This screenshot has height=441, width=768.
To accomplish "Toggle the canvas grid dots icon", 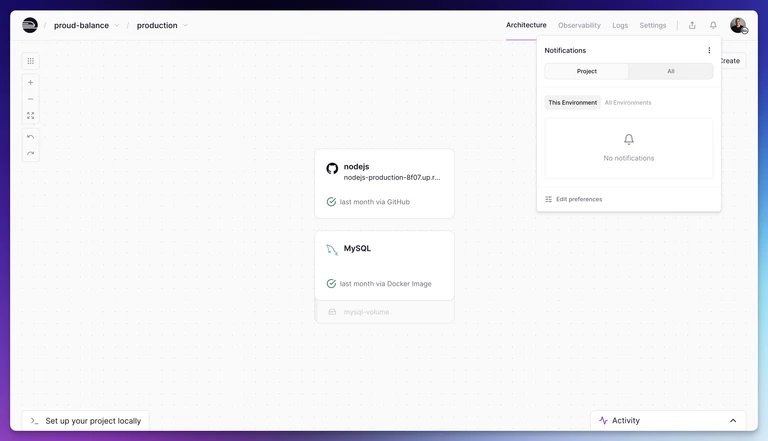I will pyautogui.click(x=30, y=61).
